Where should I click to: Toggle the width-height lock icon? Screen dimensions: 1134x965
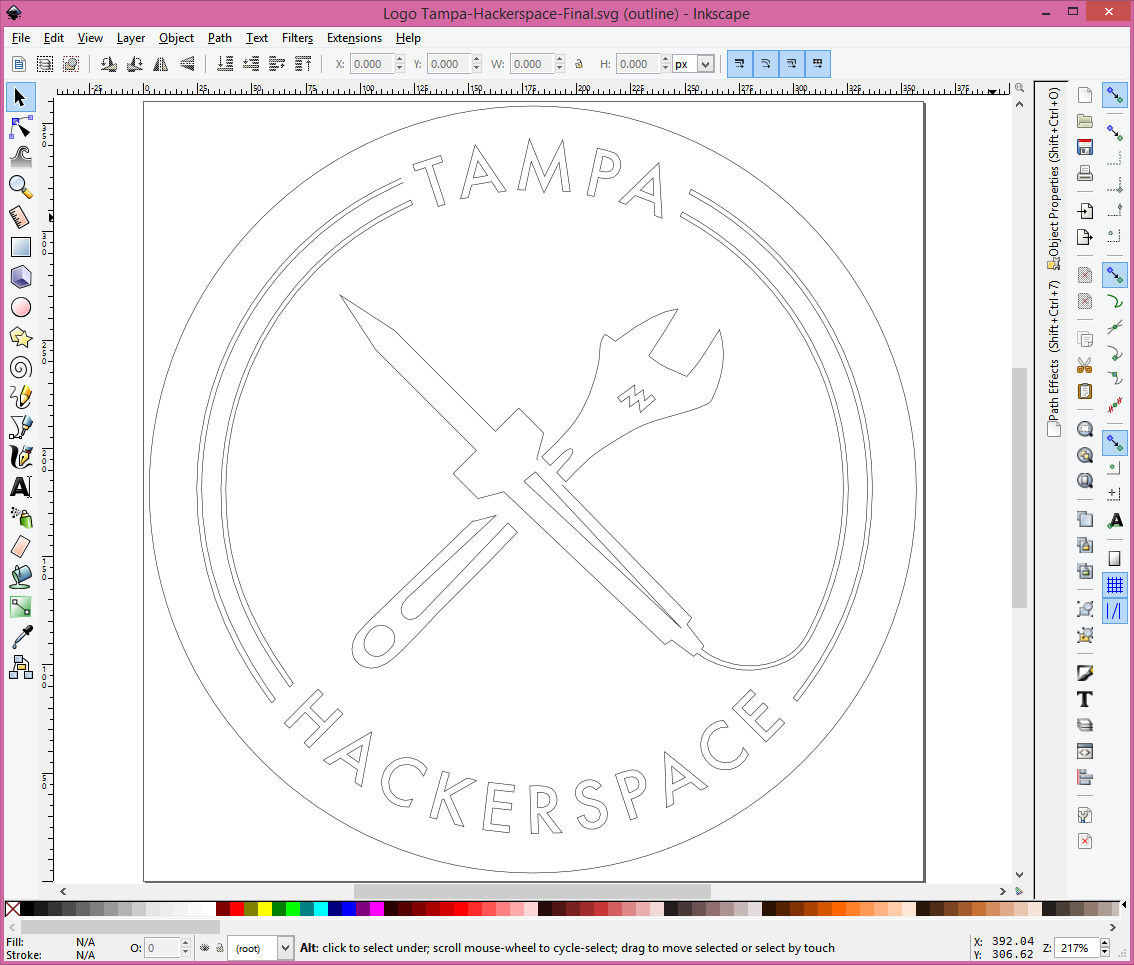pyautogui.click(x=579, y=64)
